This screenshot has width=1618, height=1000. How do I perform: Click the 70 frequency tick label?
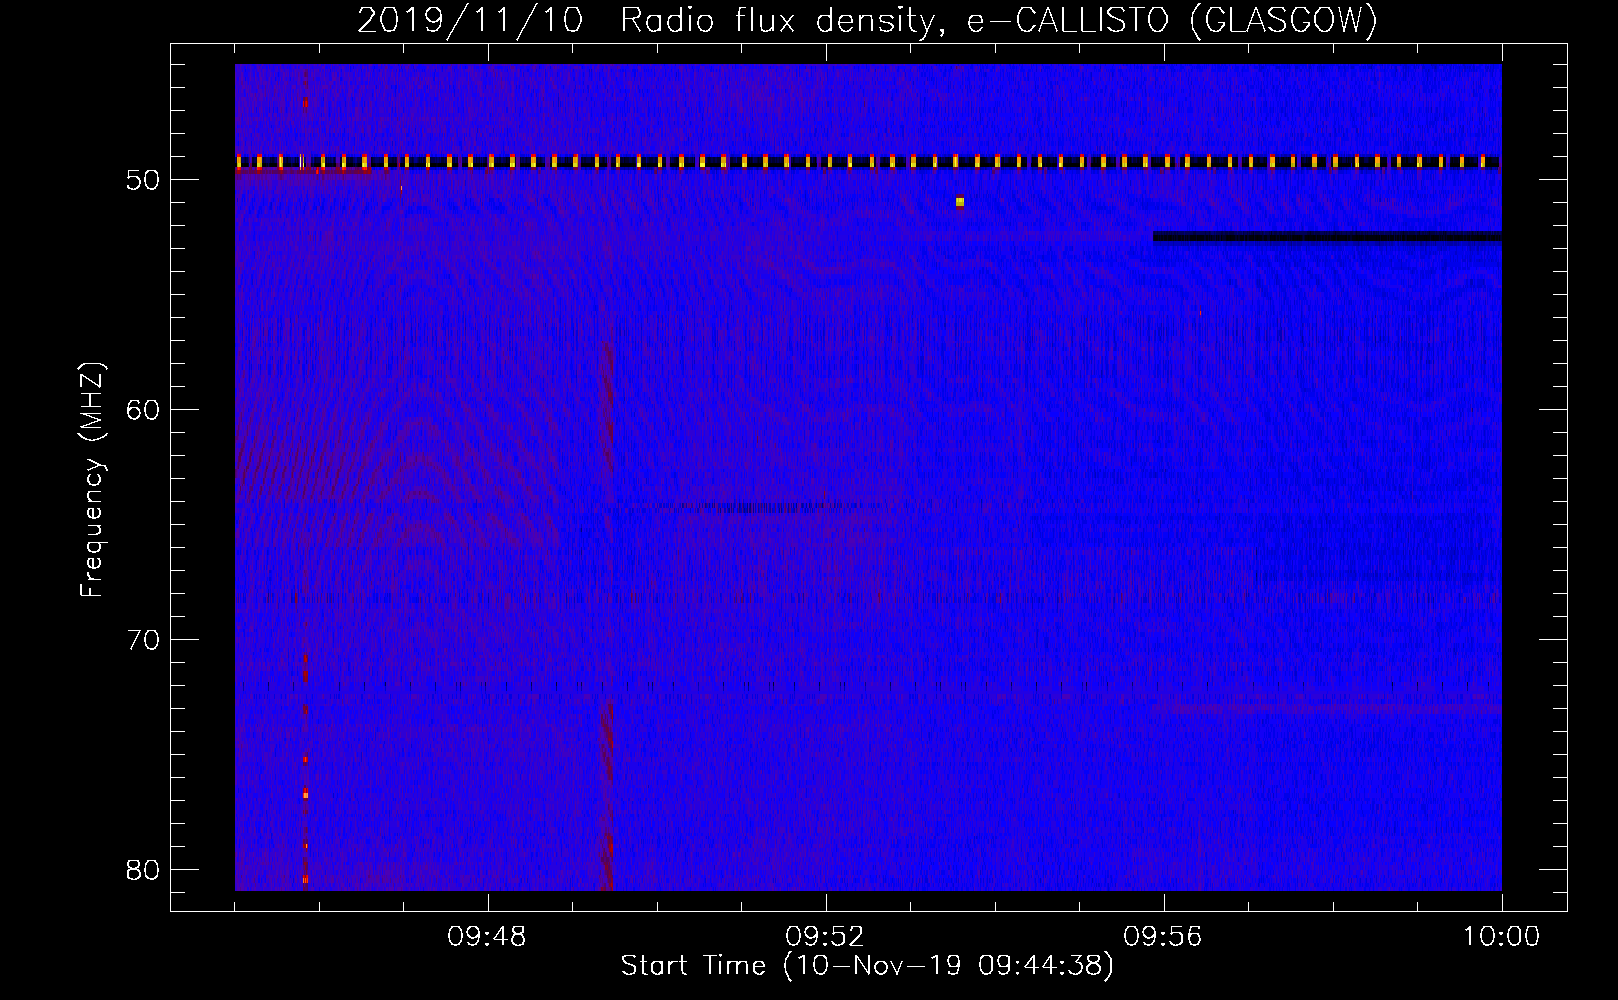(144, 640)
